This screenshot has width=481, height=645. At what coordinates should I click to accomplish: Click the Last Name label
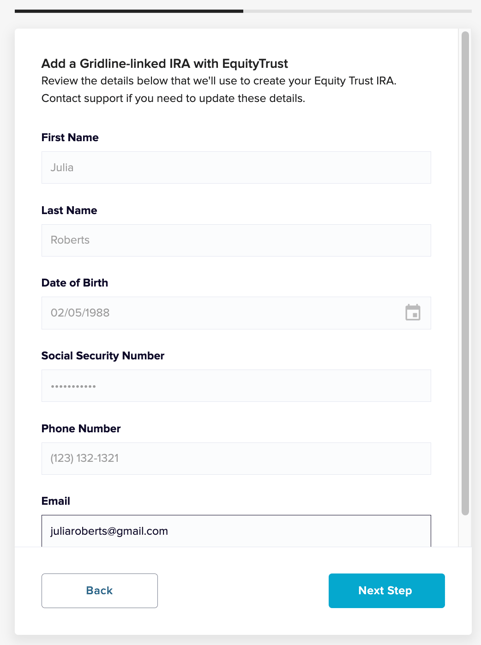[69, 210]
